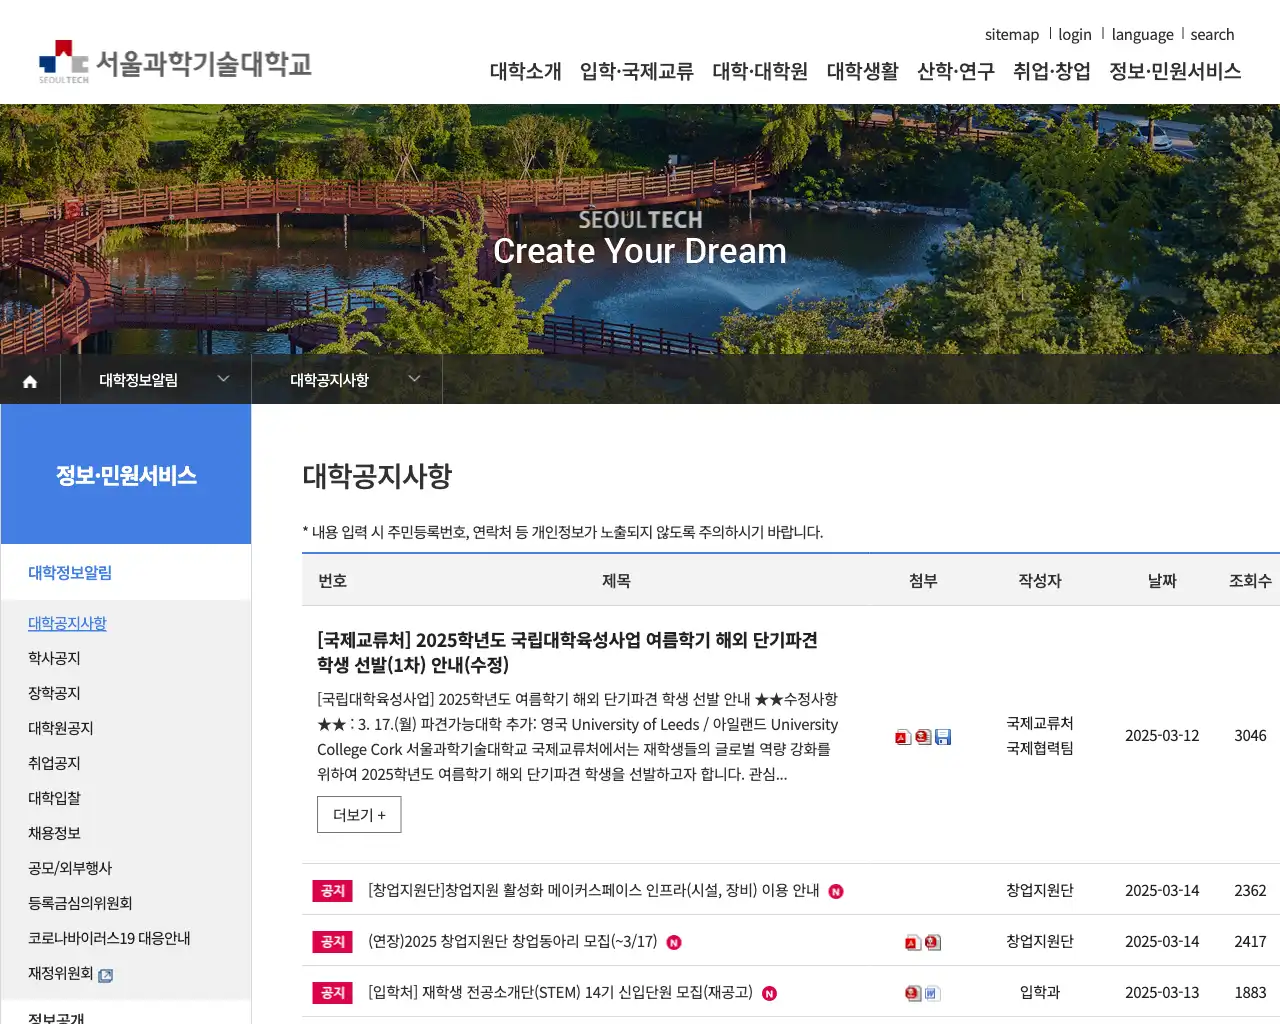Screen dimensions: 1280x1024
Task: Download the HWP attachment for 창업동아리 모집 notice
Action: coord(933,942)
